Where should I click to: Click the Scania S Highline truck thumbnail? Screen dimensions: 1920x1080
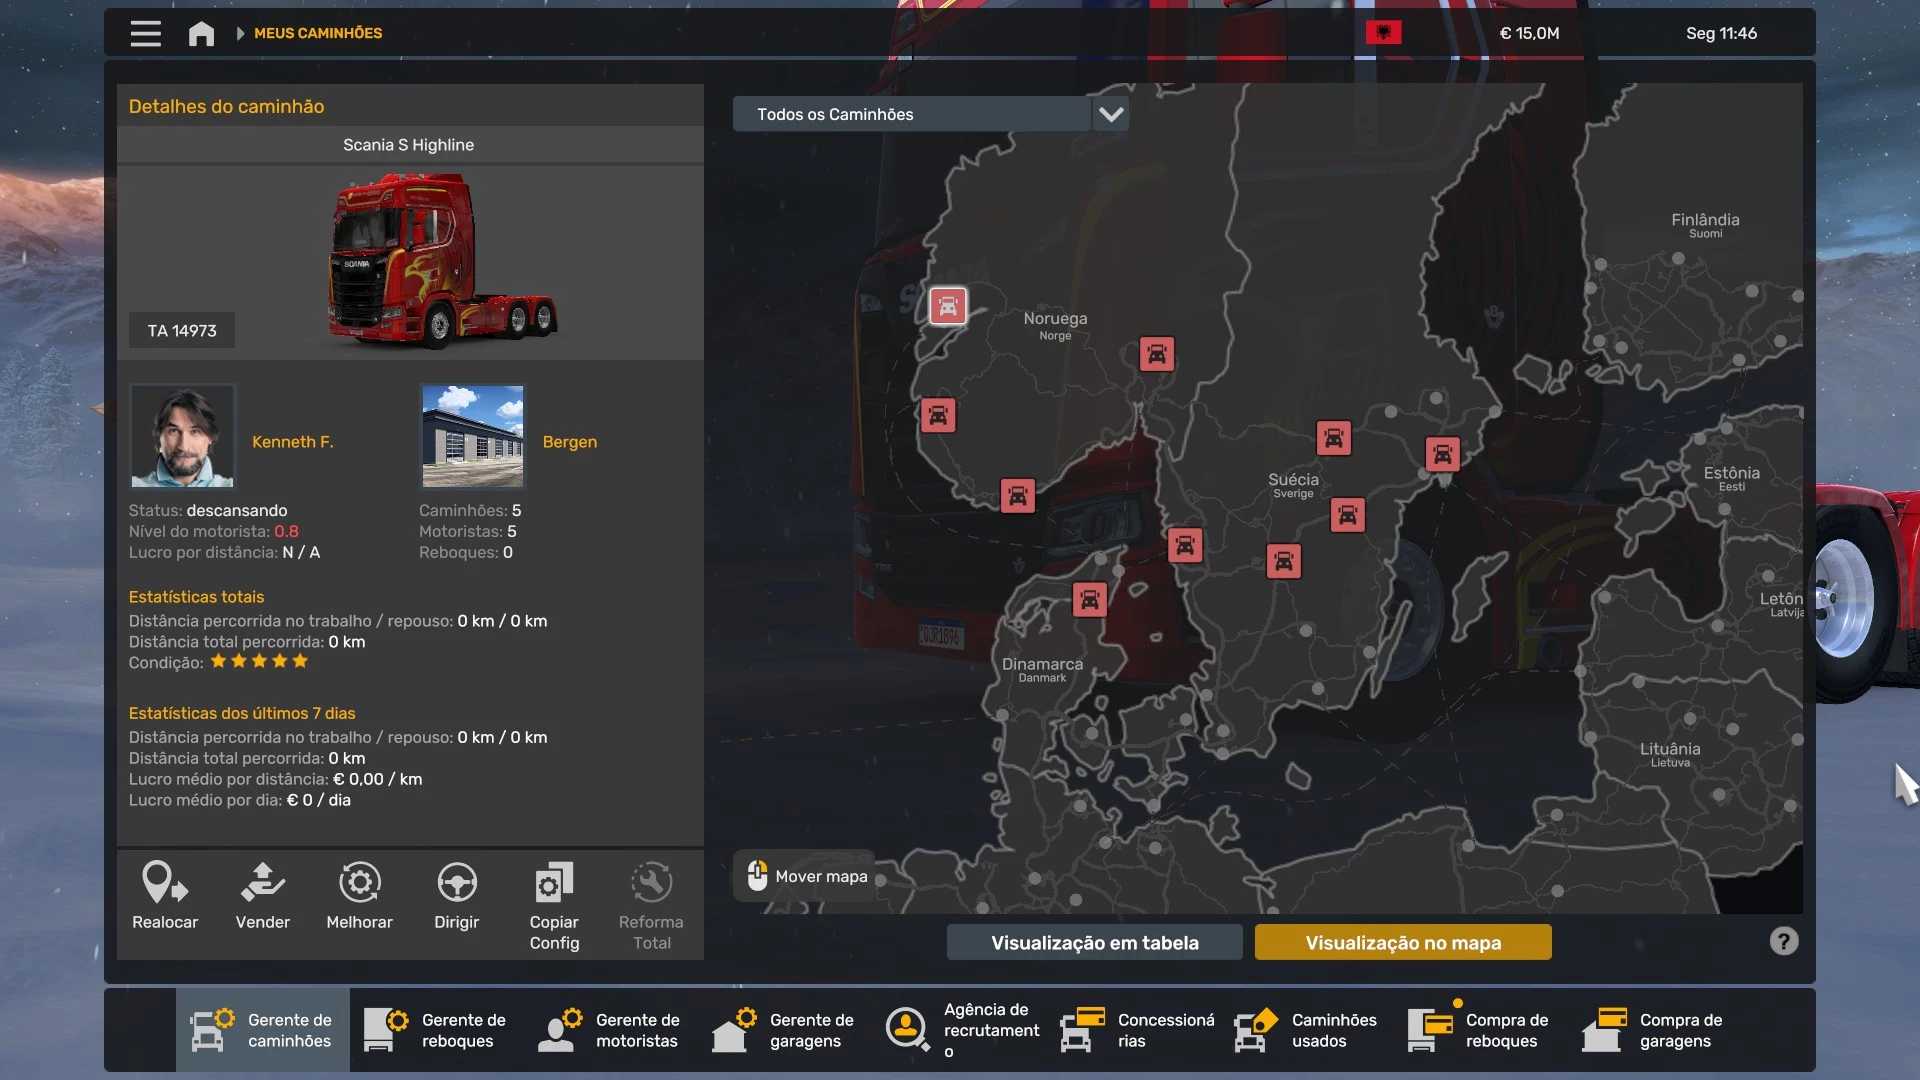[x=440, y=260]
